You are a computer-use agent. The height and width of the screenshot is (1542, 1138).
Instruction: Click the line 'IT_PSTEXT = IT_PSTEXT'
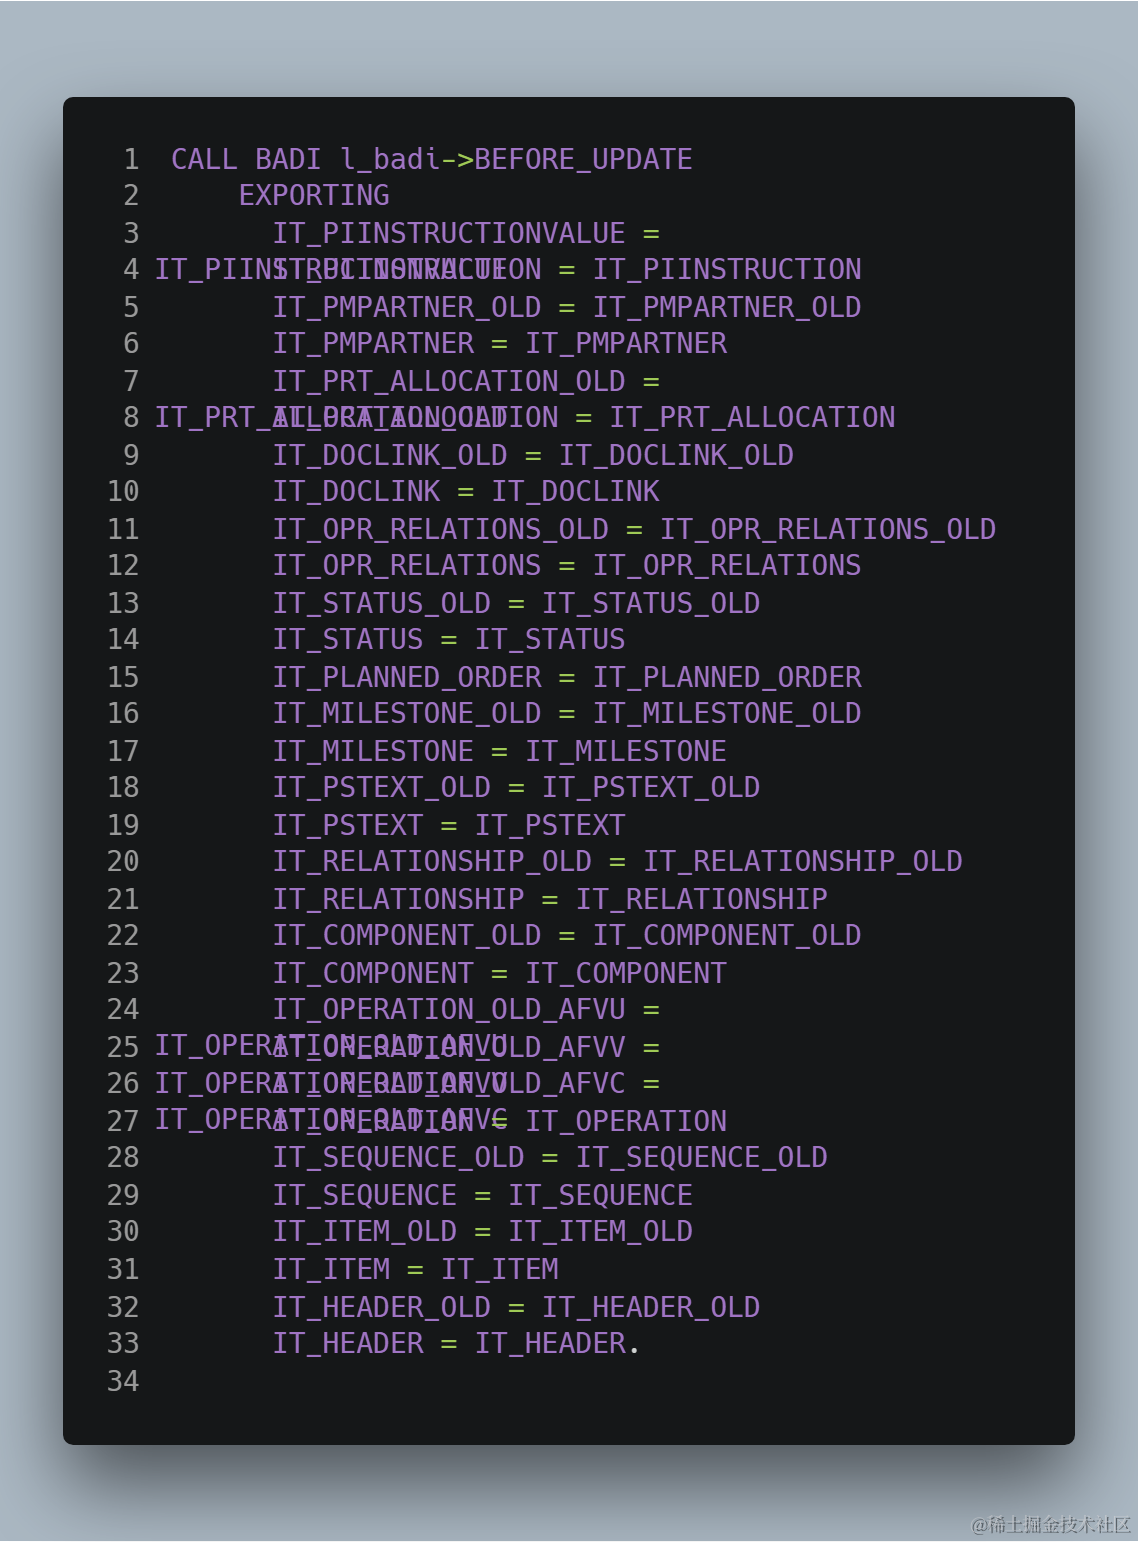click(x=449, y=825)
